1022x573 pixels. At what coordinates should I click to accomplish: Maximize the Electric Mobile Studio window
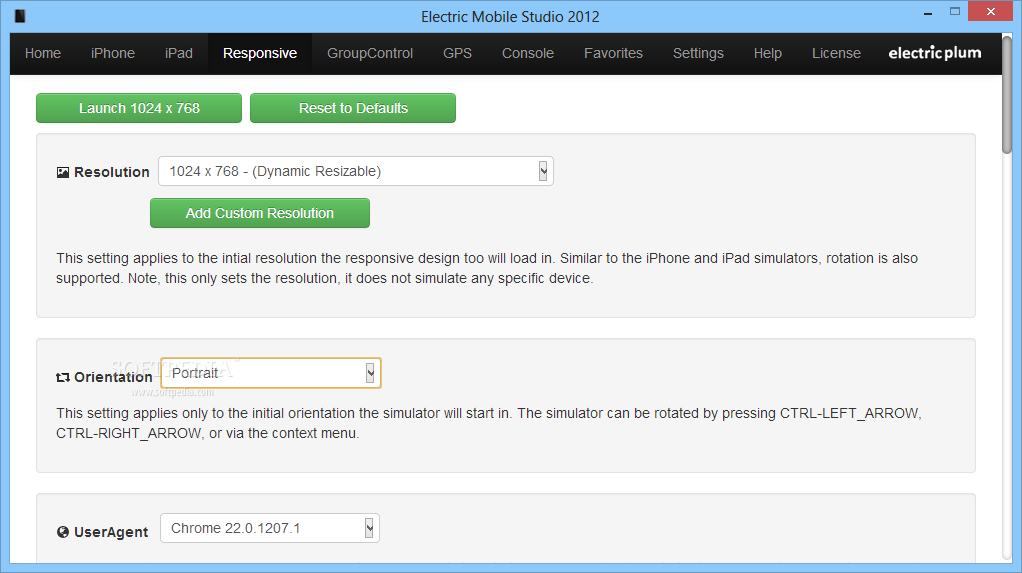[955, 12]
